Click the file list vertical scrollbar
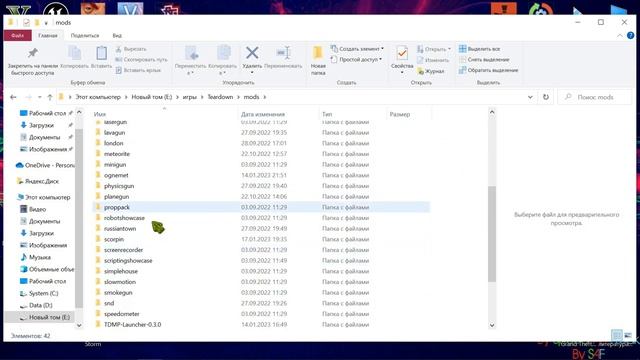This screenshot has height=360, width=640. coord(492,233)
